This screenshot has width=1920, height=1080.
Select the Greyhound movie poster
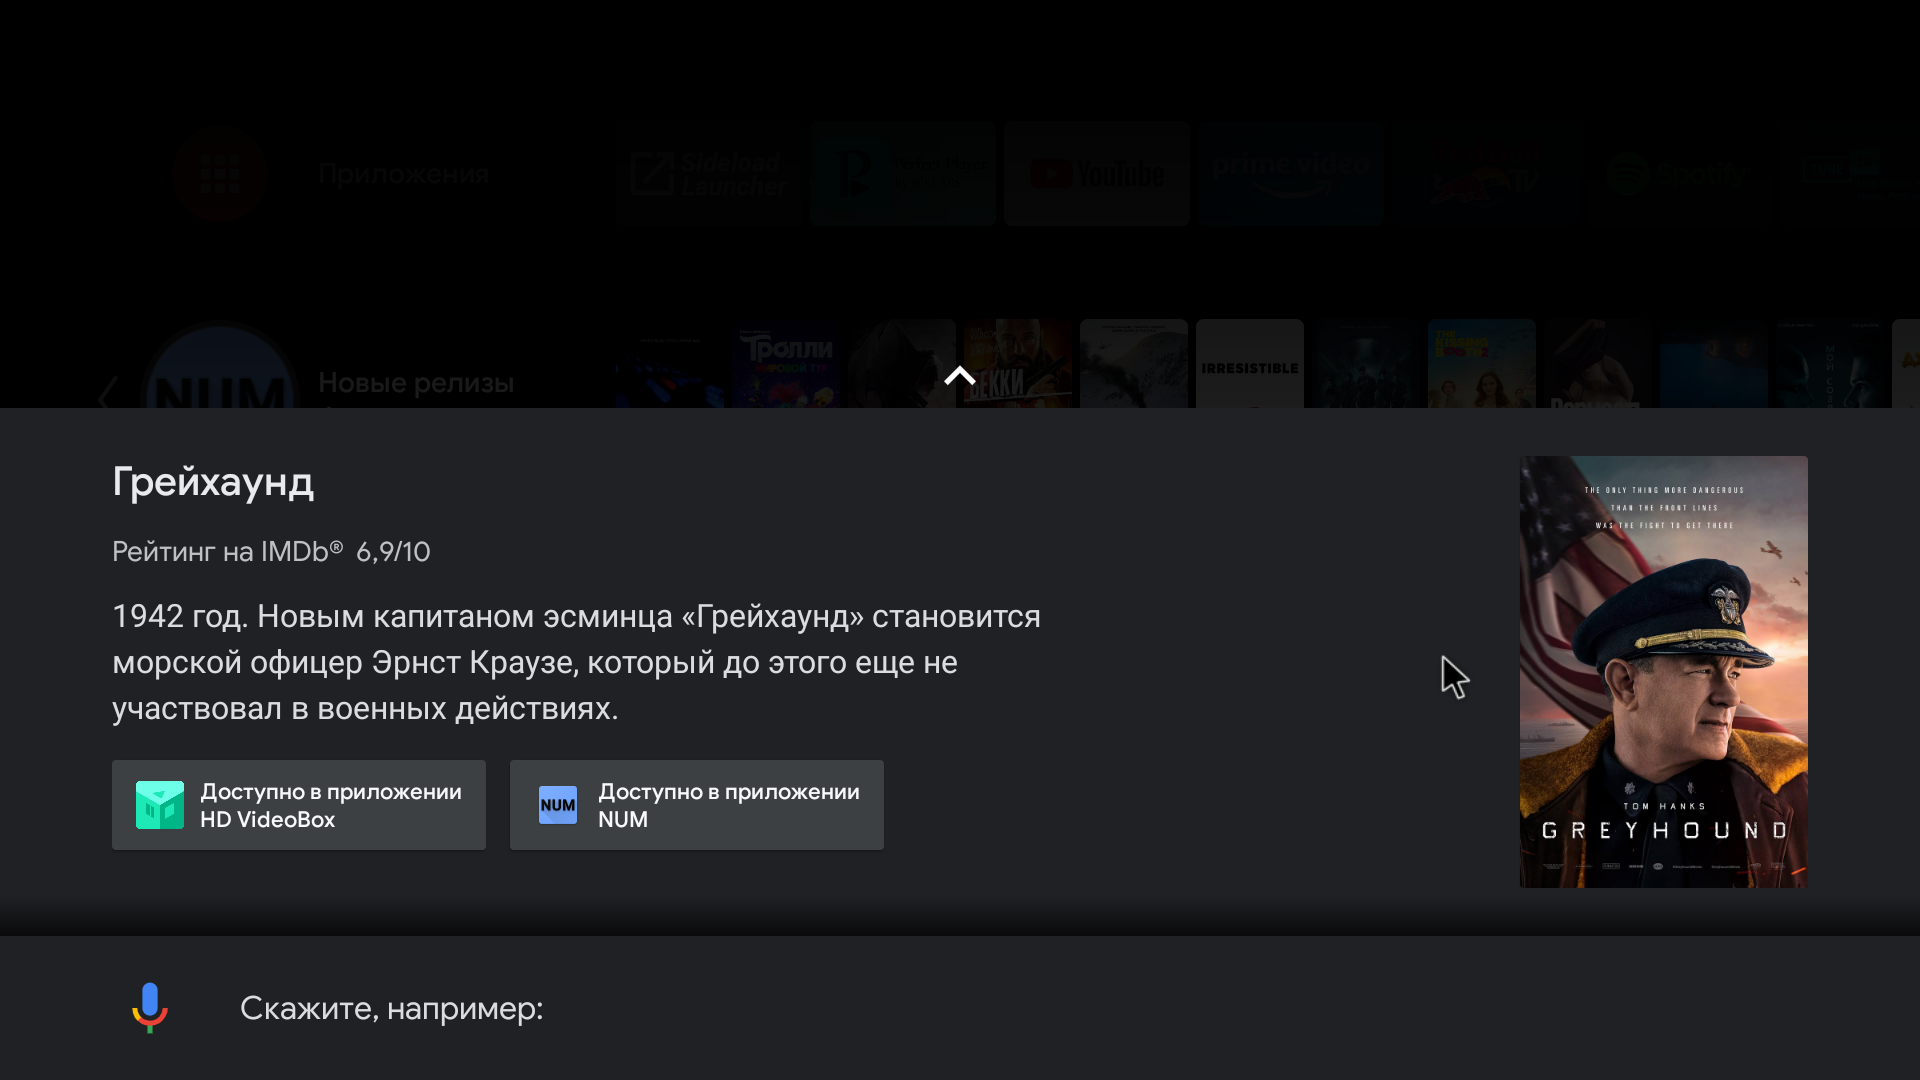[1663, 671]
